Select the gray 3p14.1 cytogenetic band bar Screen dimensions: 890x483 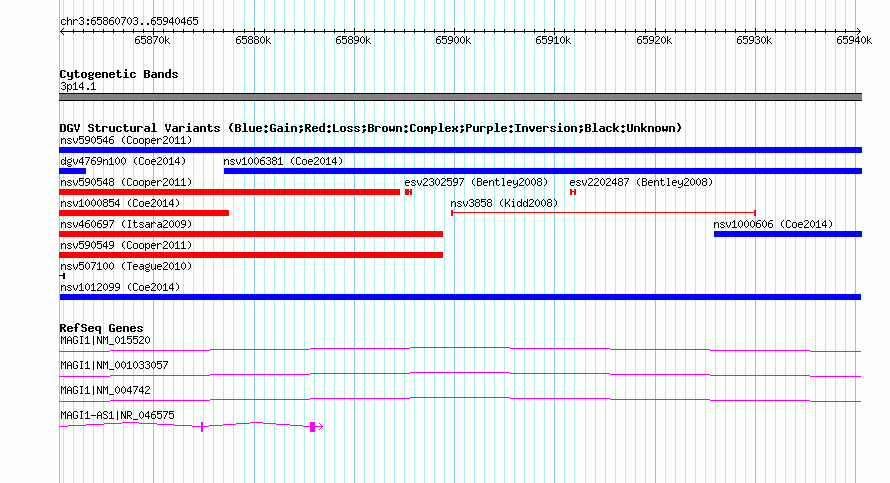(460, 97)
